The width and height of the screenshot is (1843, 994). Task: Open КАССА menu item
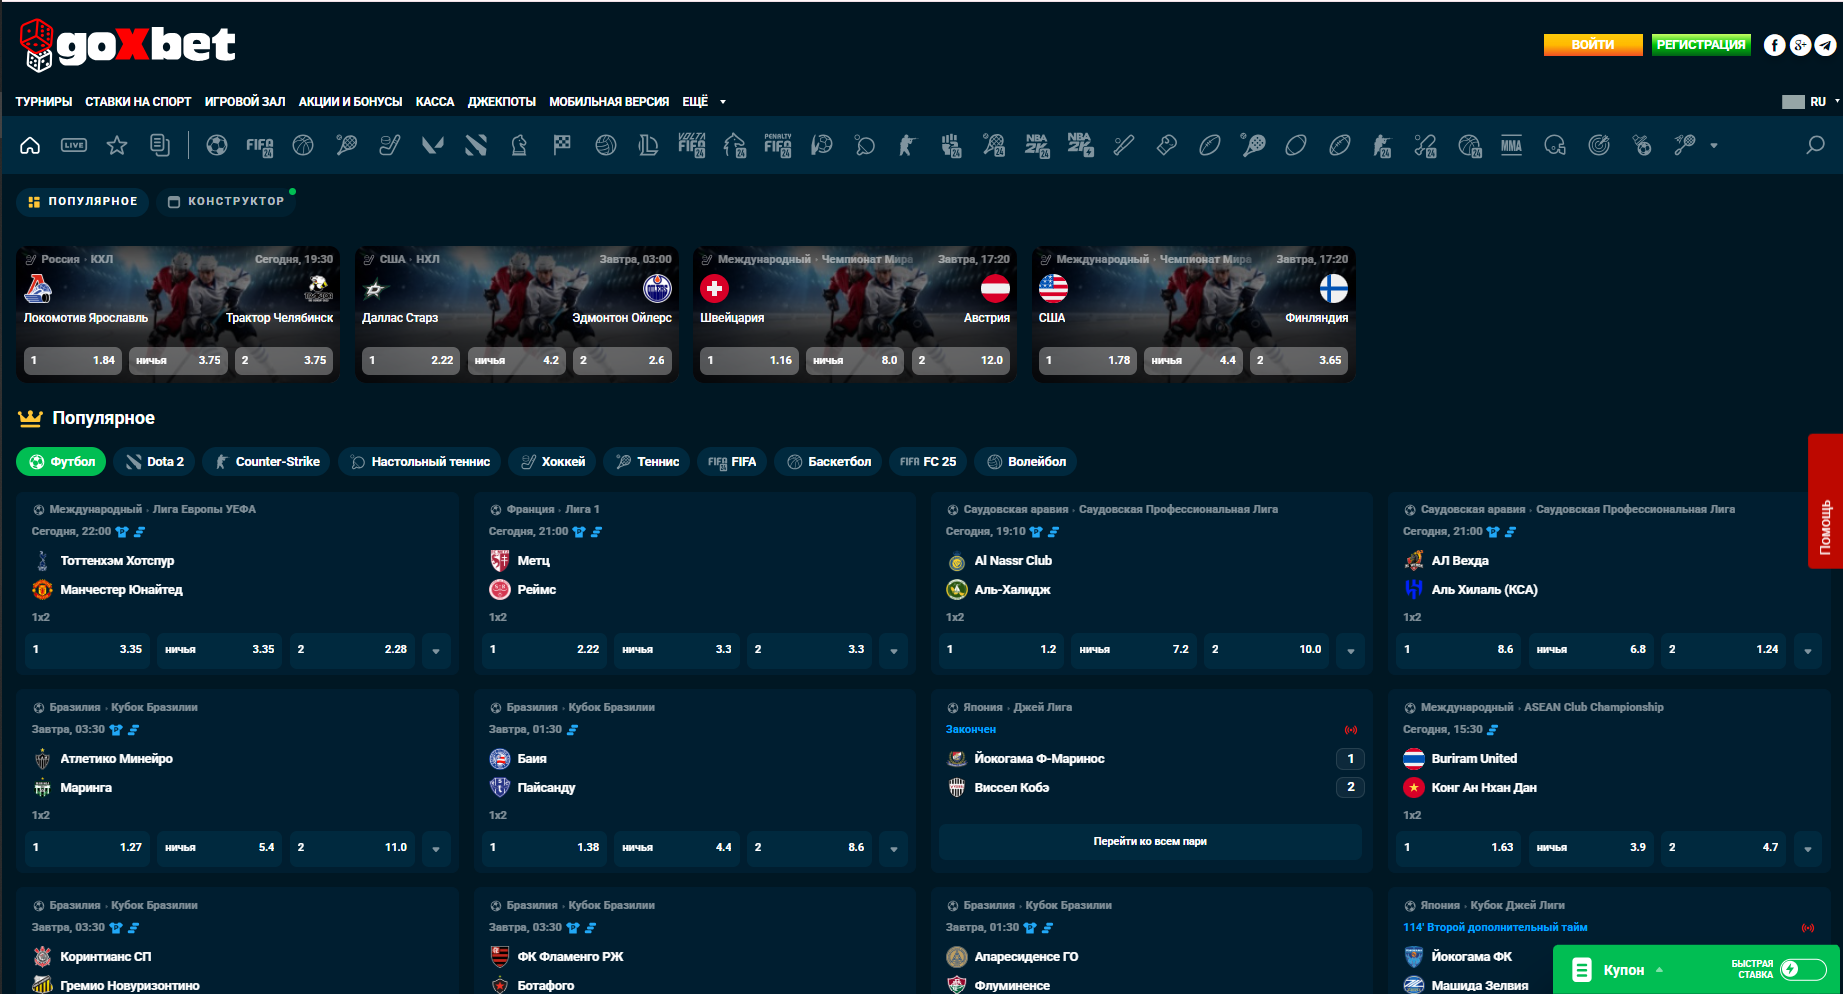coord(435,102)
